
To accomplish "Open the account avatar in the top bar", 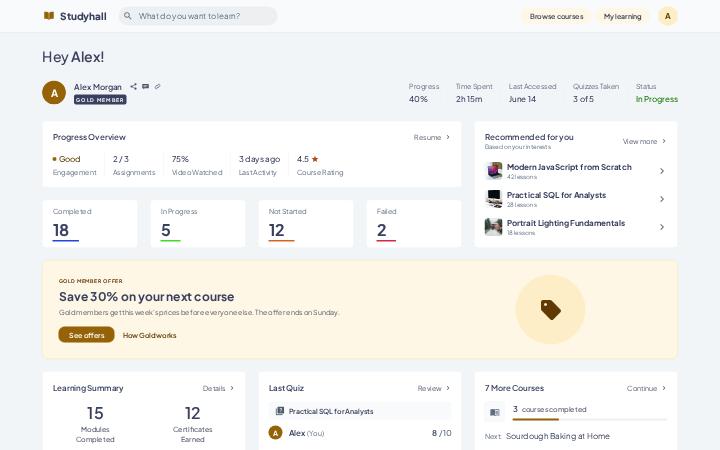I will [668, 16].
